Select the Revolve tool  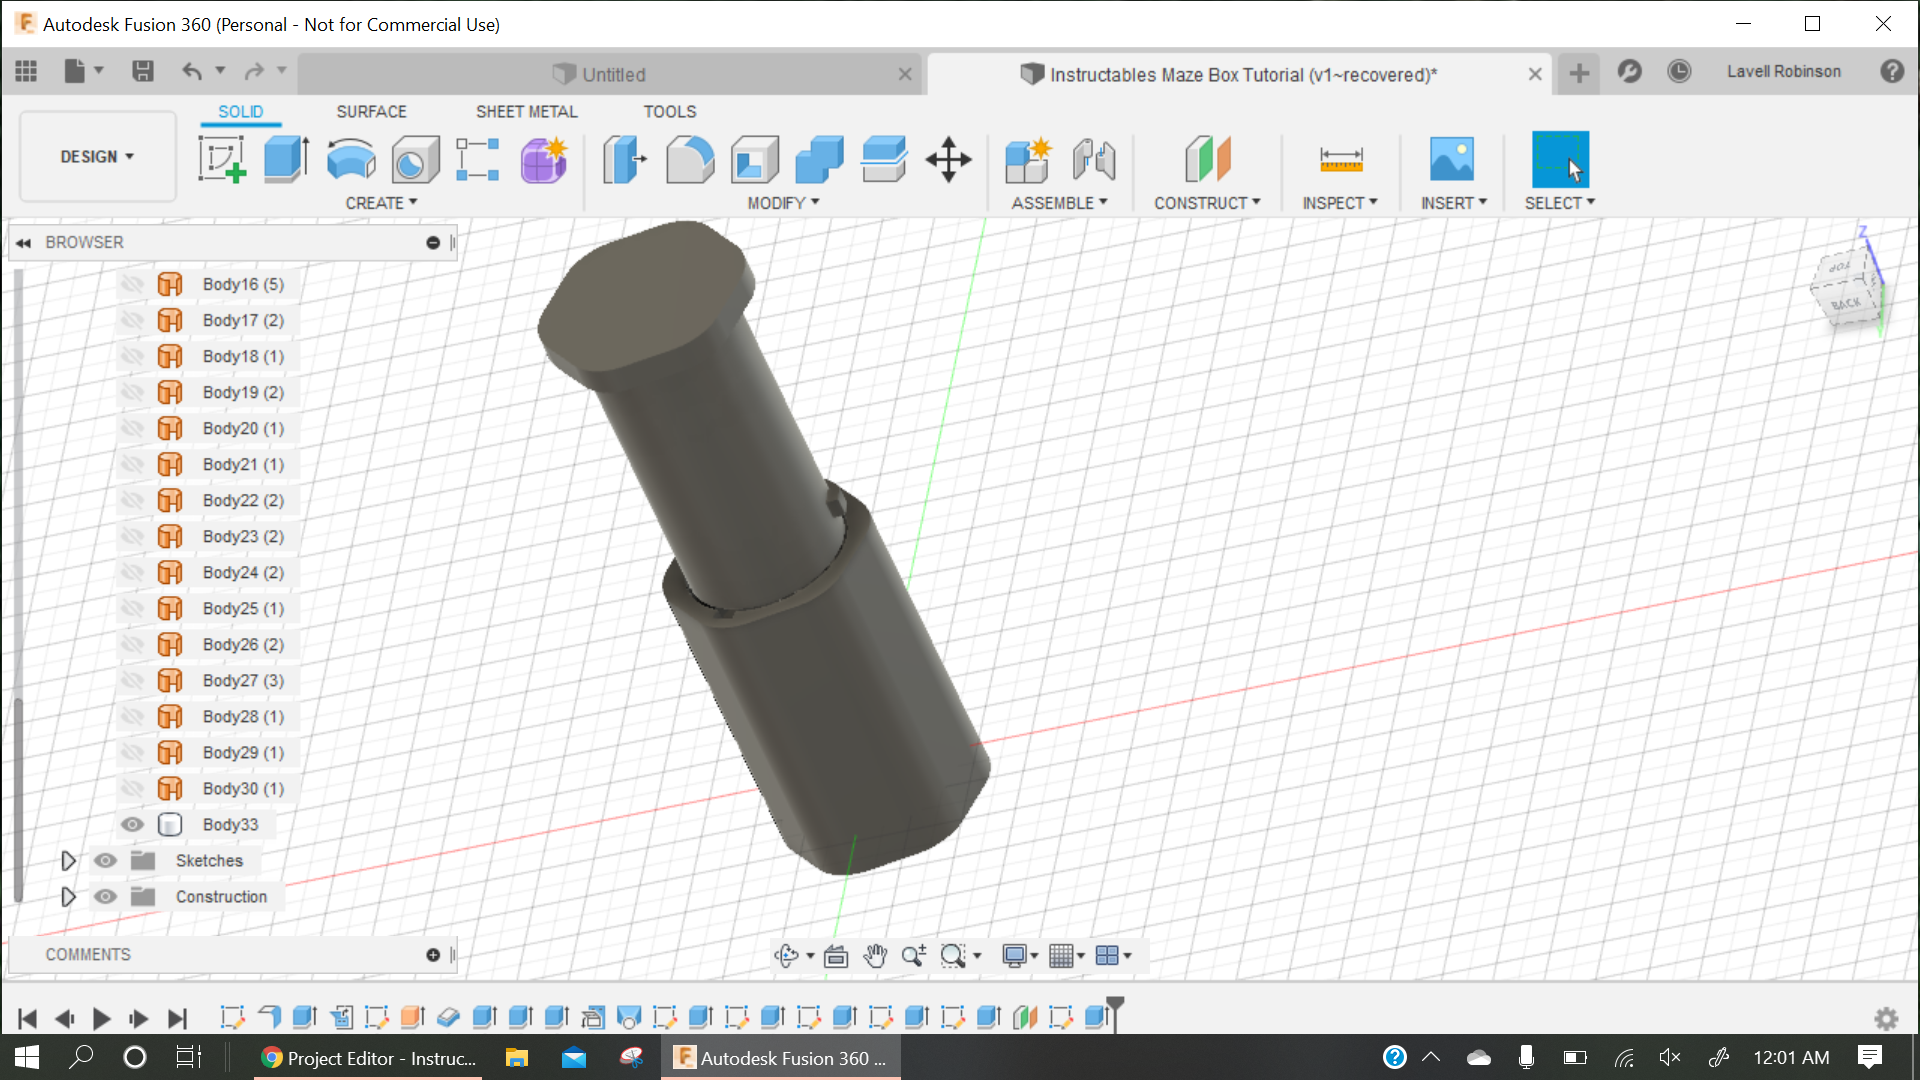tap(351, 159)
